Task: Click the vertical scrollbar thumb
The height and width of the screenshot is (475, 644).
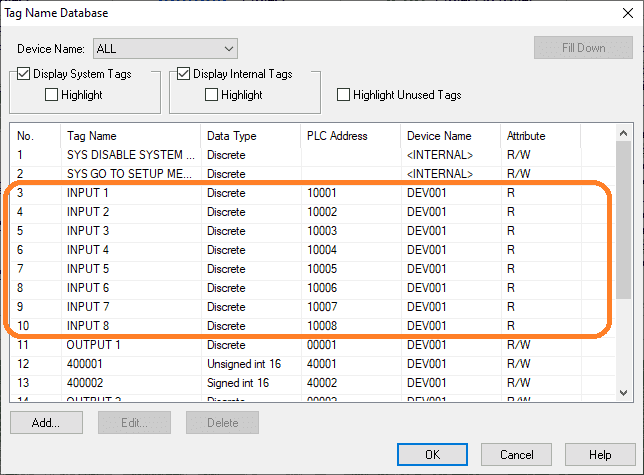Action: point(623,220)
